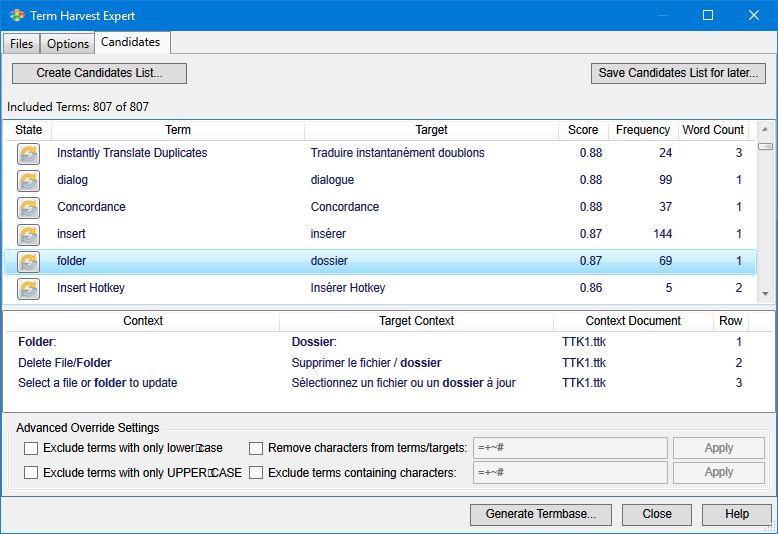Maximize the Term Harvest Expert window
778x534 pixels.
(708, 15)
